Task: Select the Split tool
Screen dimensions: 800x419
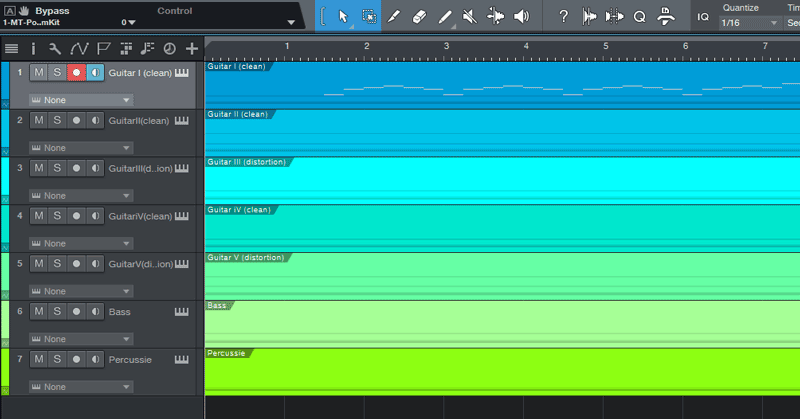Action: tap(394, 16)
